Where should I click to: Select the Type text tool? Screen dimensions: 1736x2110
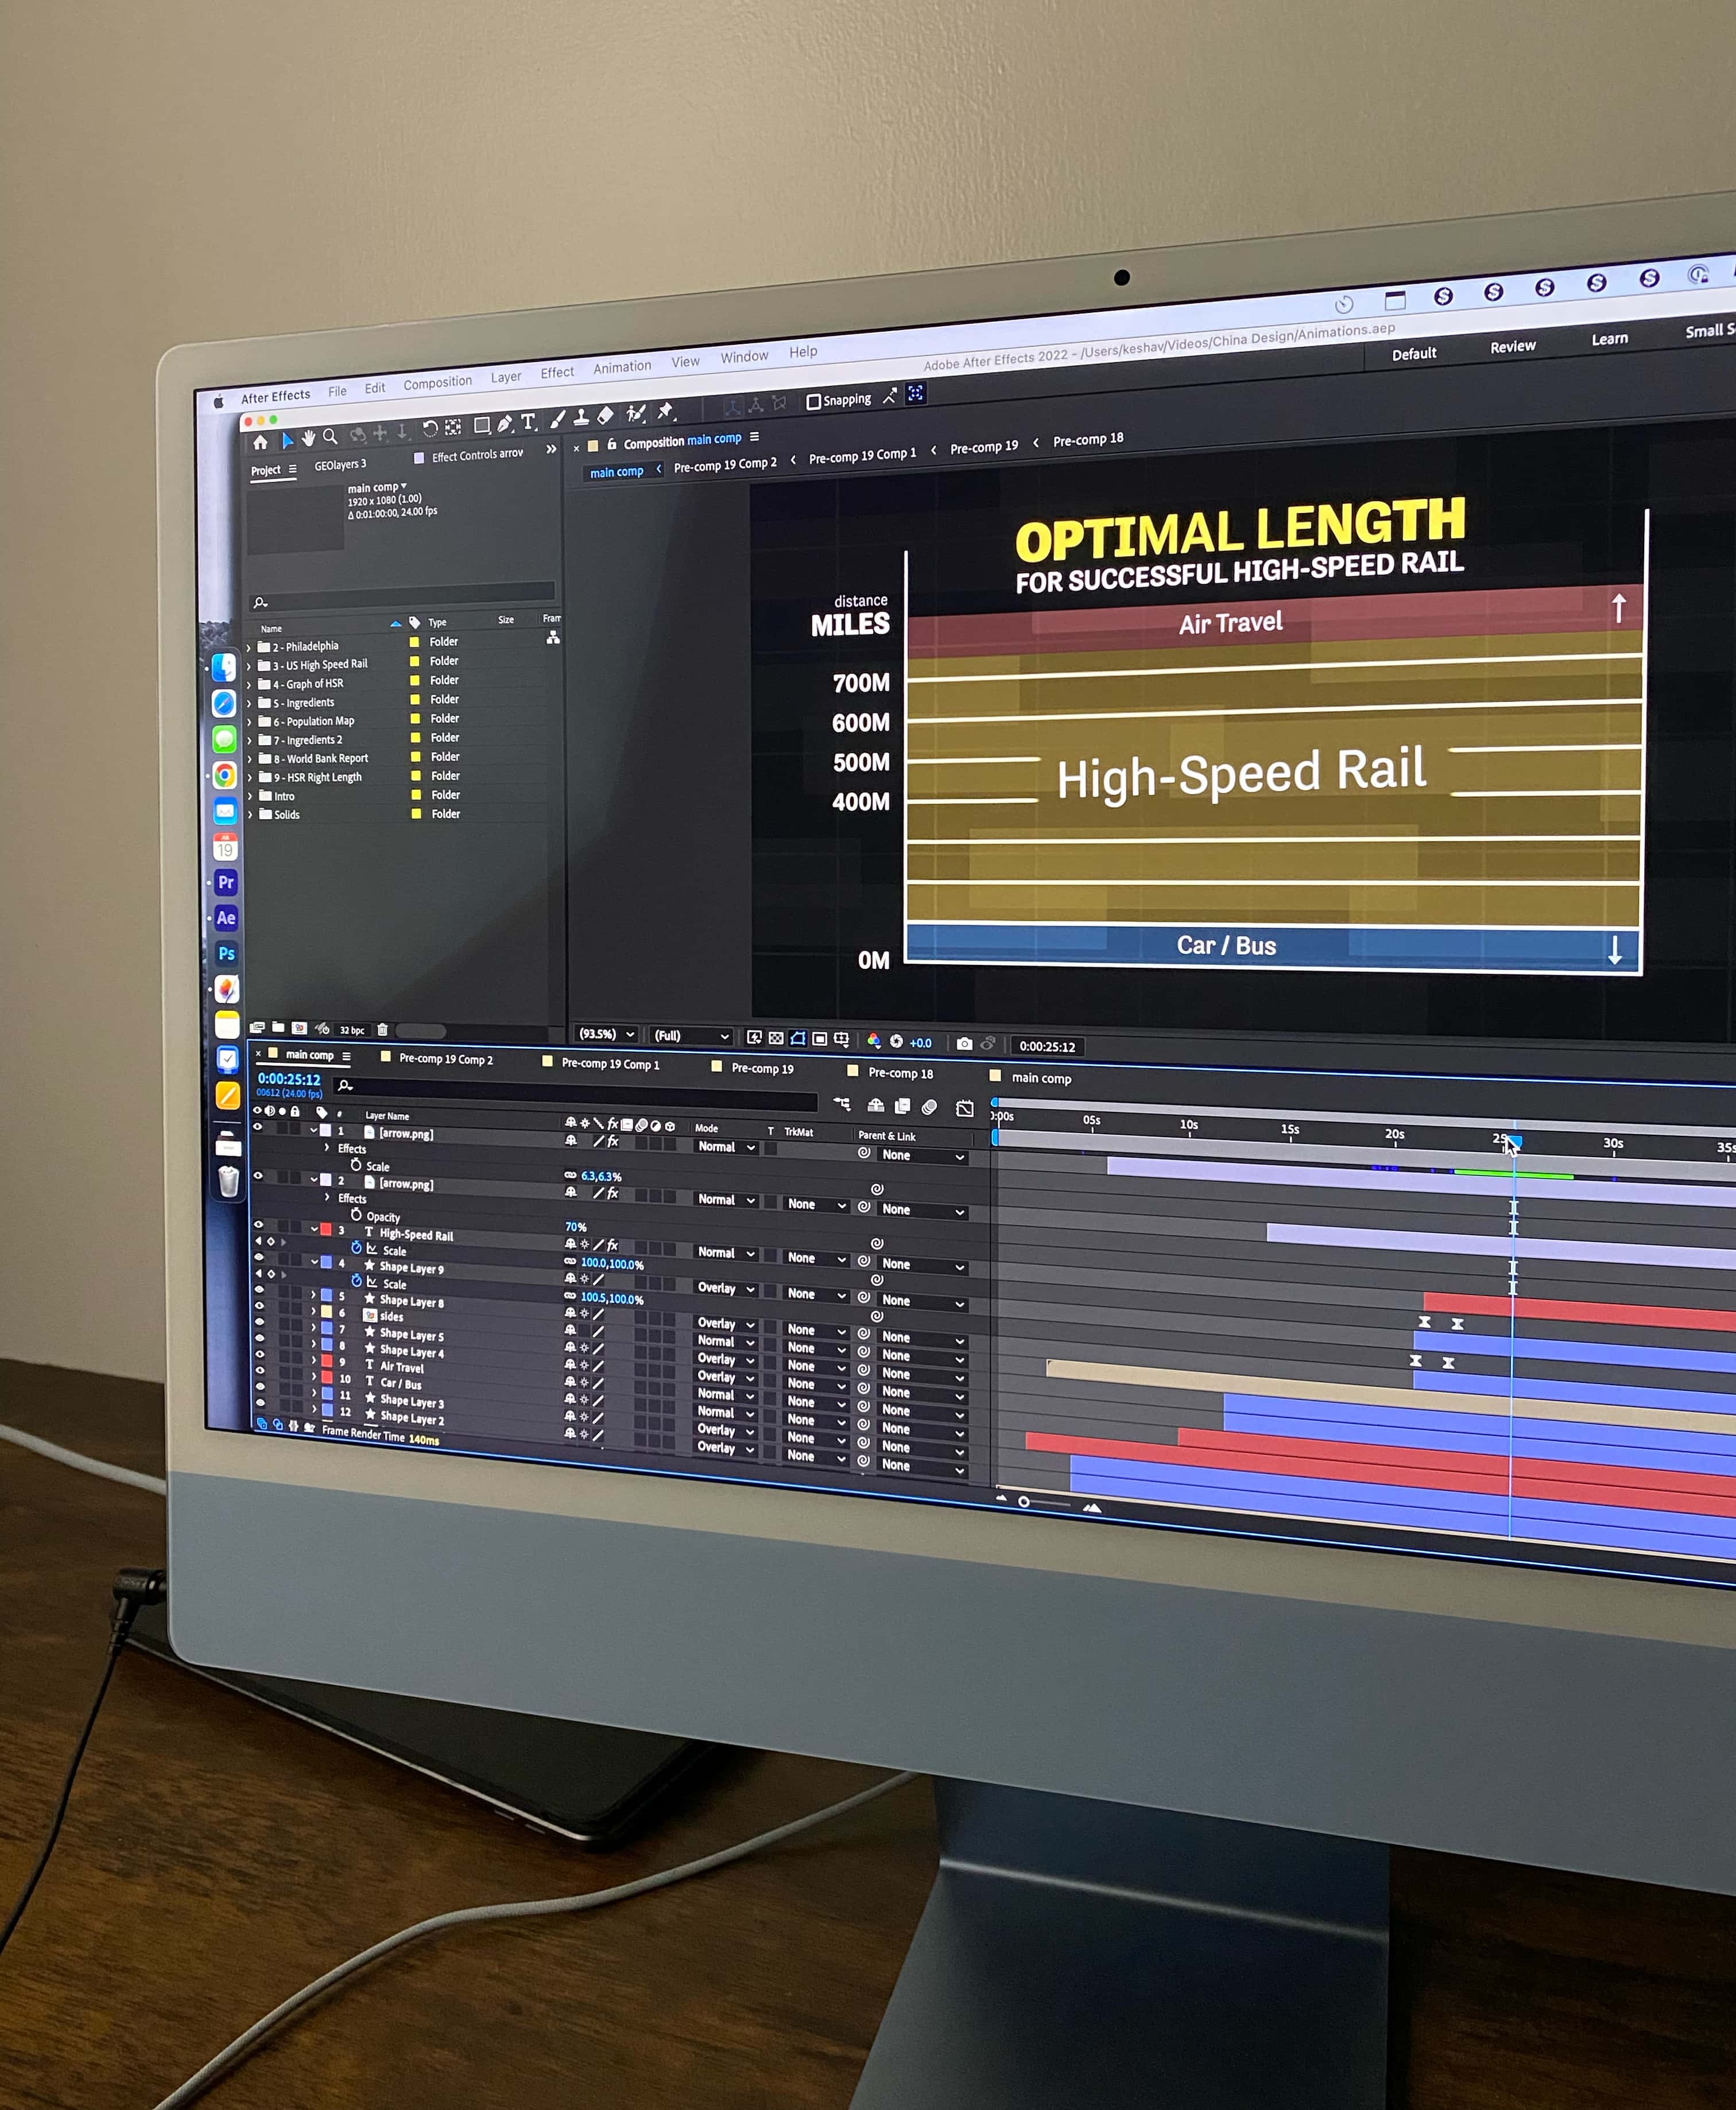(528, 422)
